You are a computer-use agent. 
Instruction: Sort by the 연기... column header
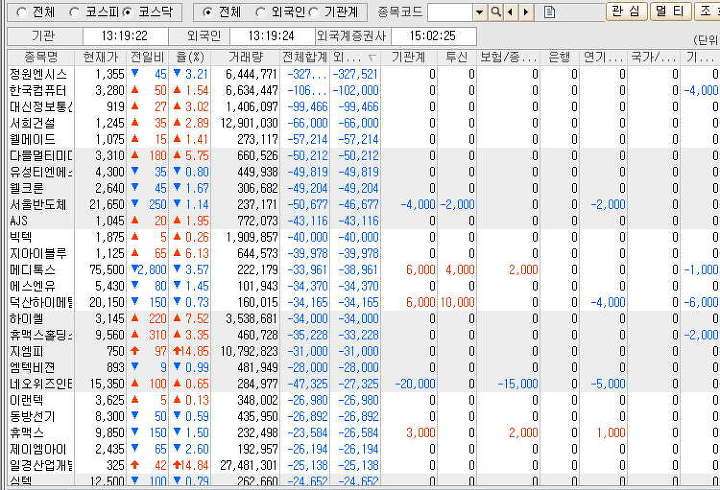click(603, 57)
